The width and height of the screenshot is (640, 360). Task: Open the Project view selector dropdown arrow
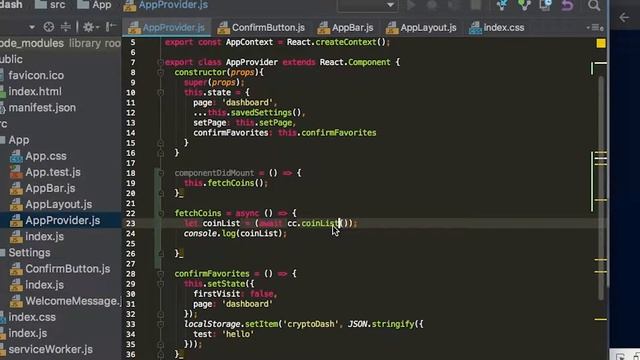pyautogui.click(x=32, y=27)
